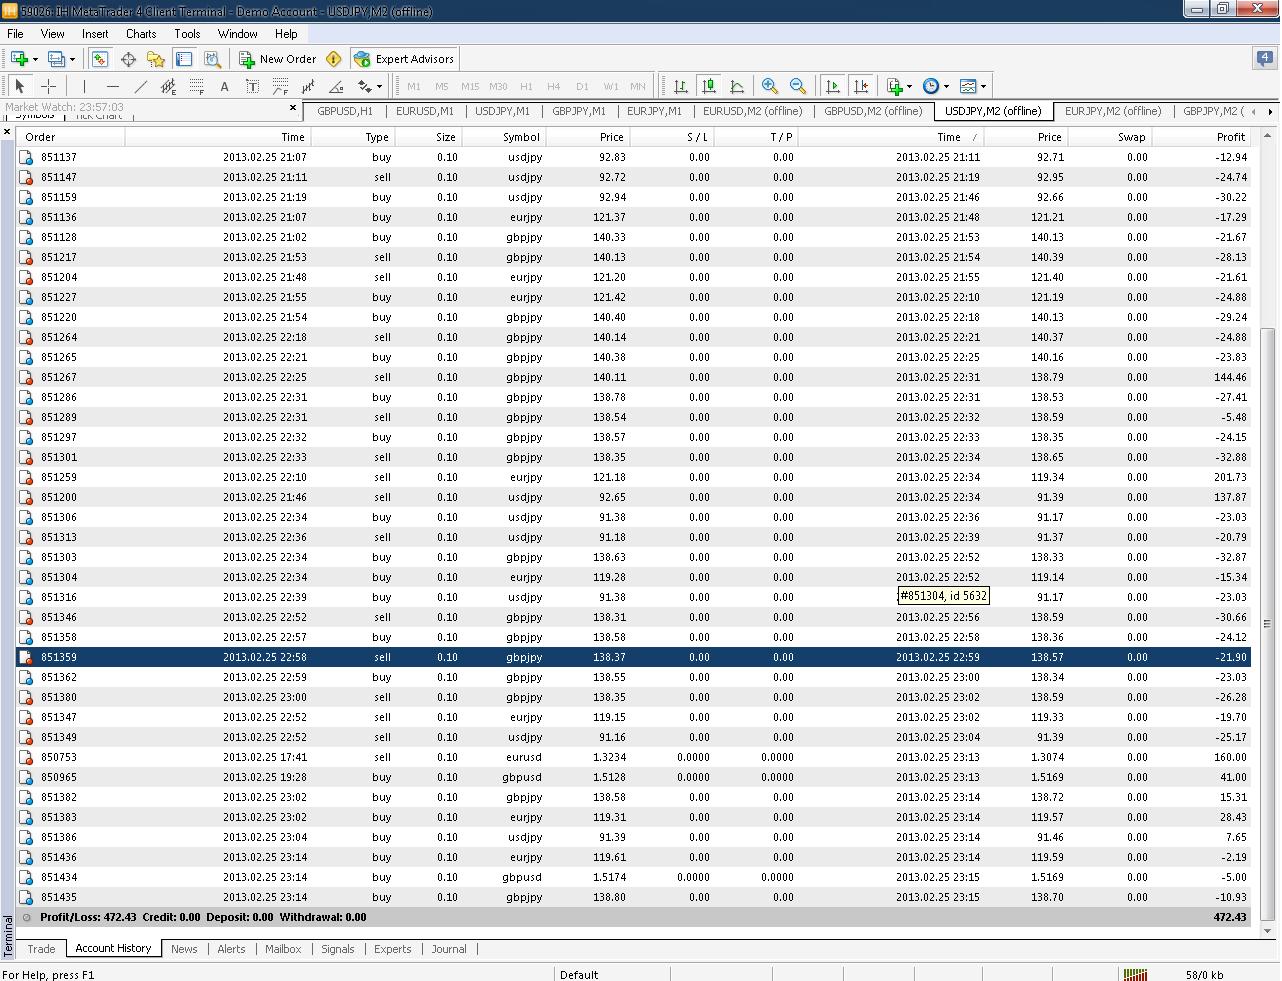
Task: Switch to EURJPY,M2 (offline) chart tab
Action: tap(1113, 111)
